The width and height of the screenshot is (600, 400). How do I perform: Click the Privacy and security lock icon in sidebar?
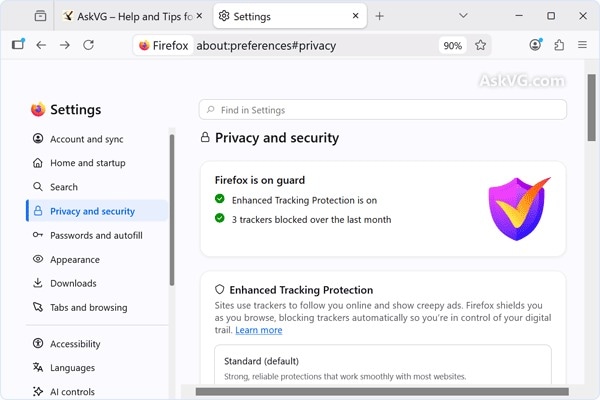point(38,211)
